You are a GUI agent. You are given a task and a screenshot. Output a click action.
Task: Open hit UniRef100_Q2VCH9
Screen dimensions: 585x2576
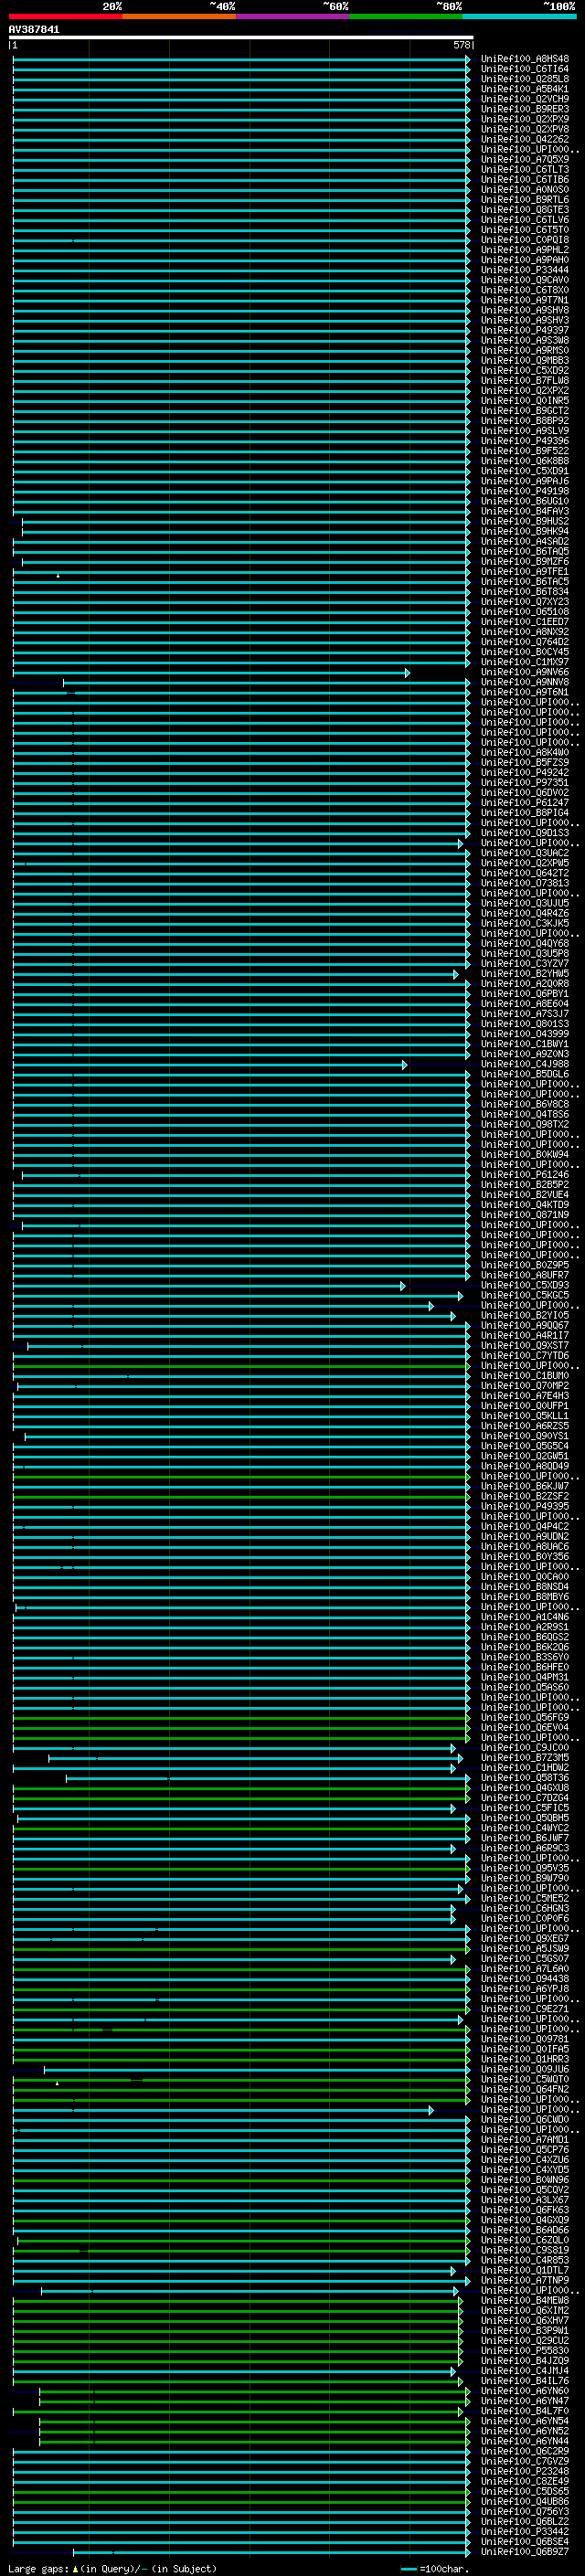(x=525, y=99)
